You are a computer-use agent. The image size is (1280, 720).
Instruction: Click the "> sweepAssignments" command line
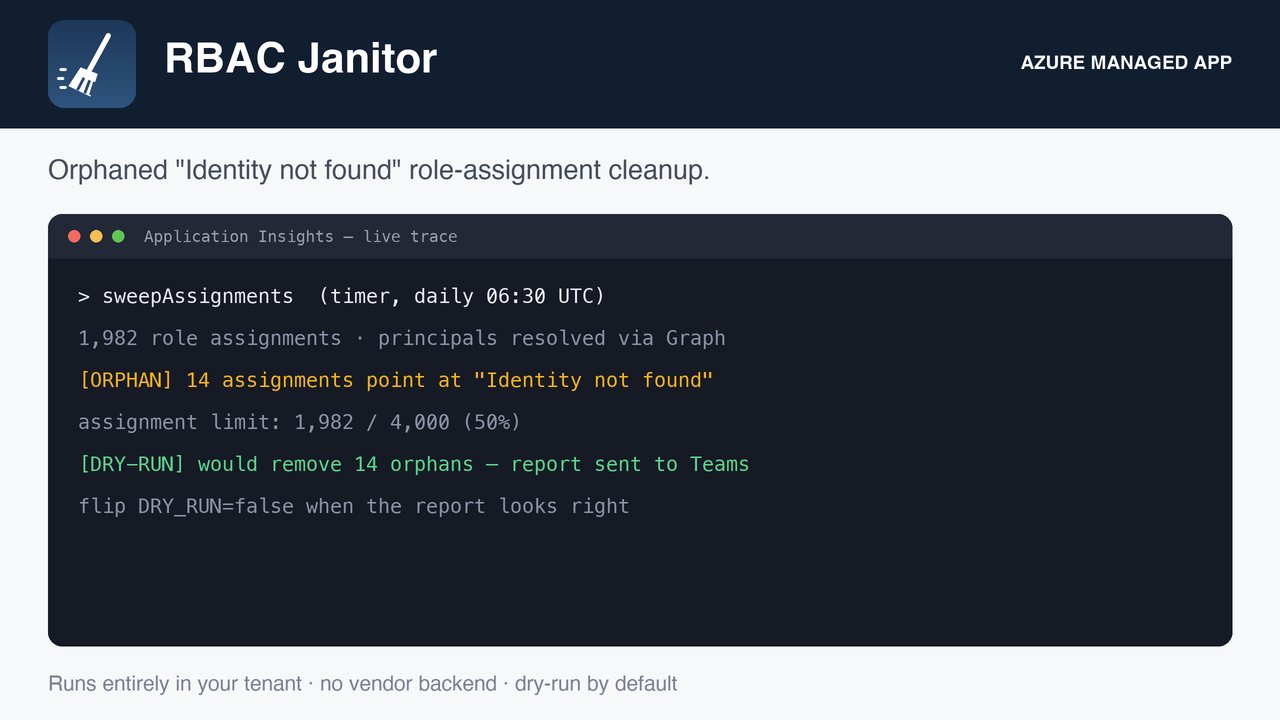[341, 297]
